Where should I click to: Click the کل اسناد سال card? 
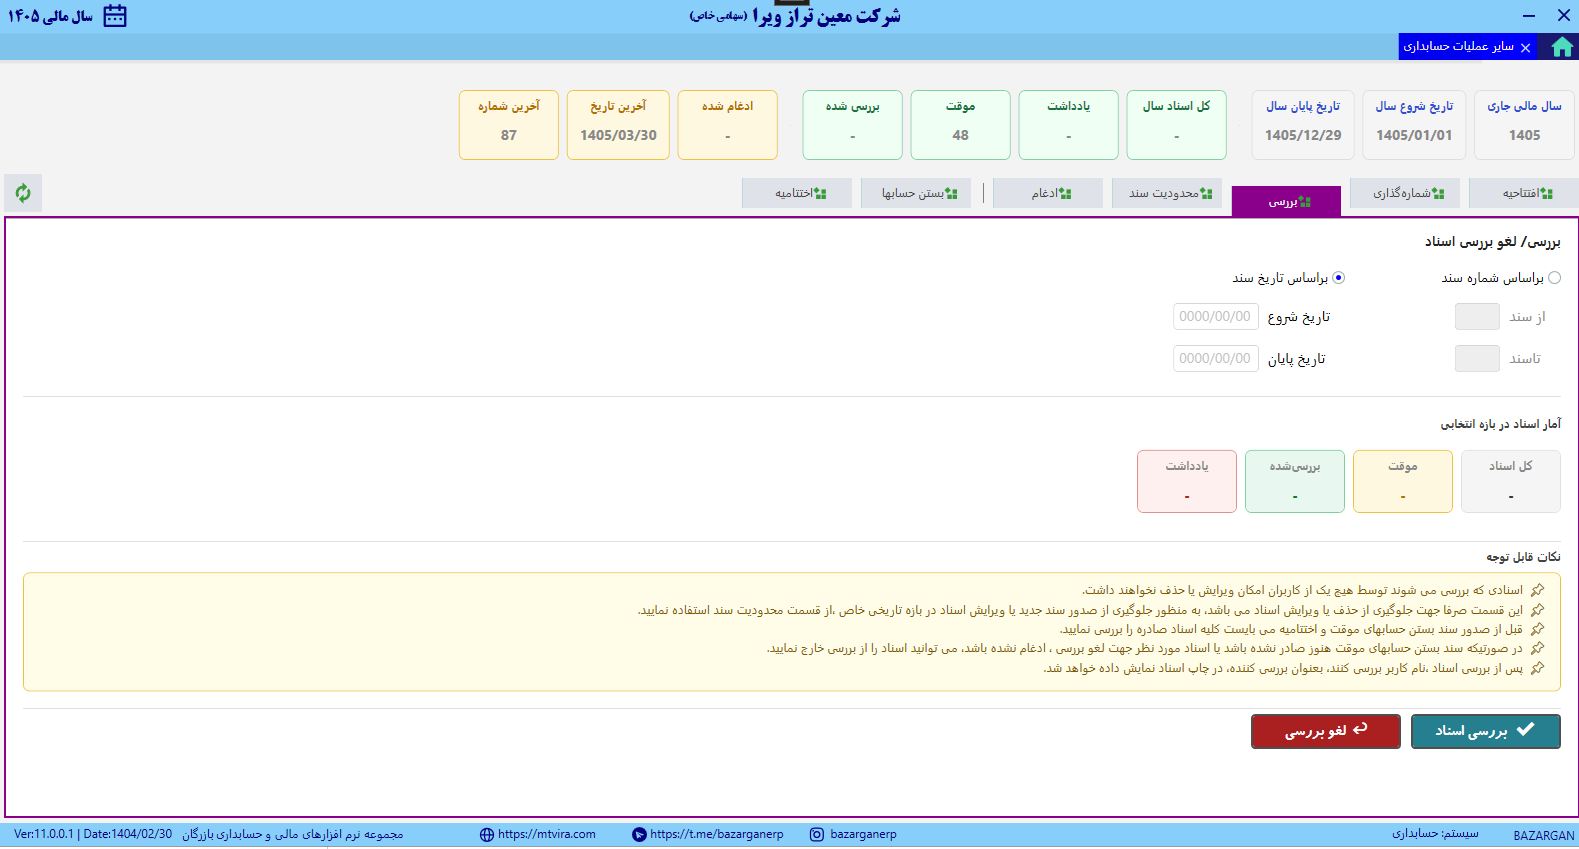point(1176,125)
